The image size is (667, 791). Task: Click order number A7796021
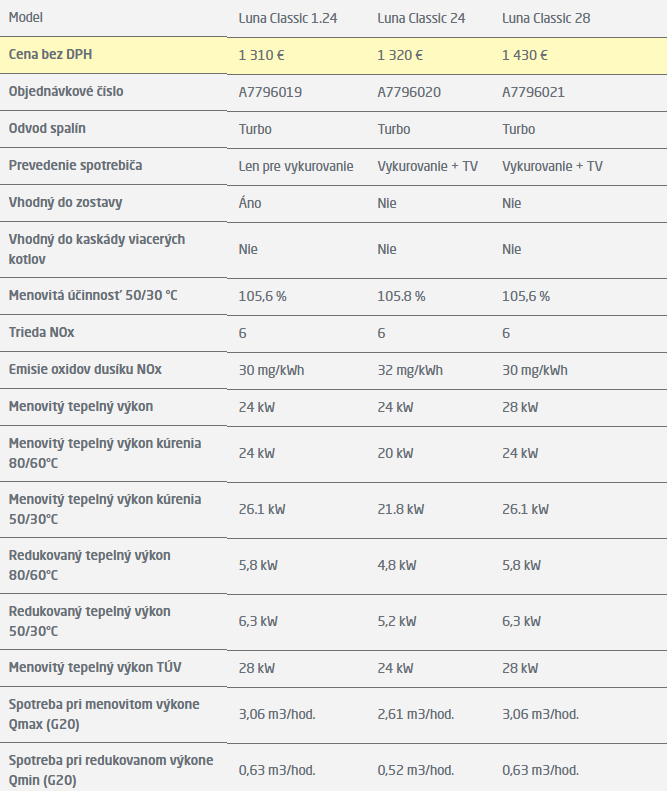pyautogui.click(x=533, y=92)
